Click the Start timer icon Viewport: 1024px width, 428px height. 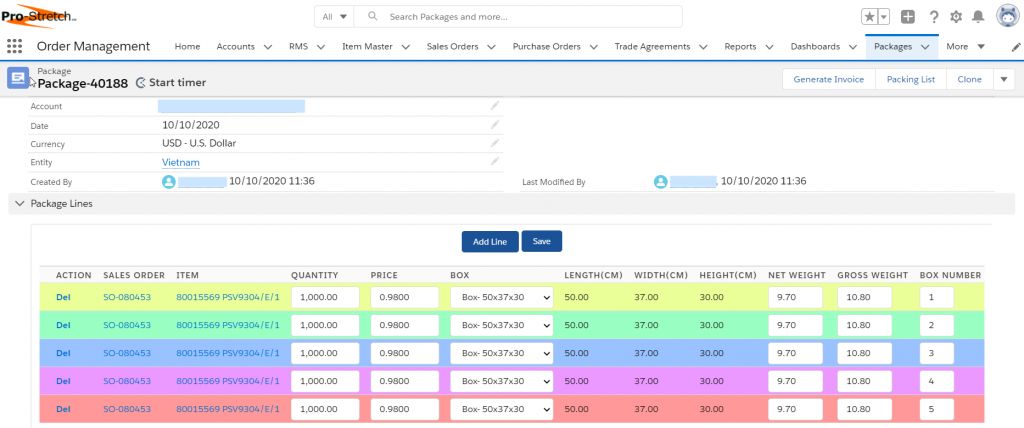pos(141,83)
